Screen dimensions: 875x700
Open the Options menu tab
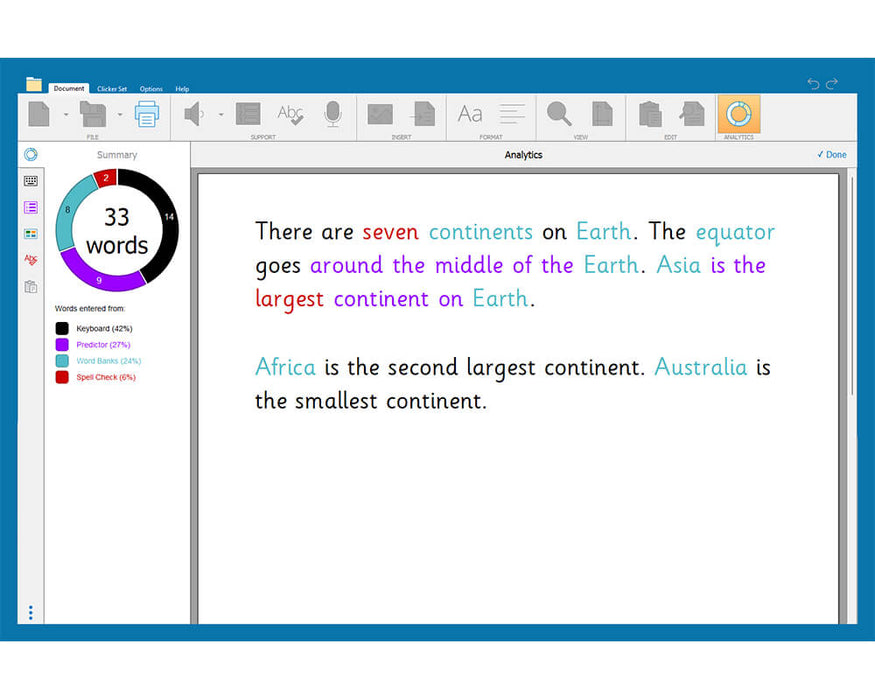coord(151,89)
